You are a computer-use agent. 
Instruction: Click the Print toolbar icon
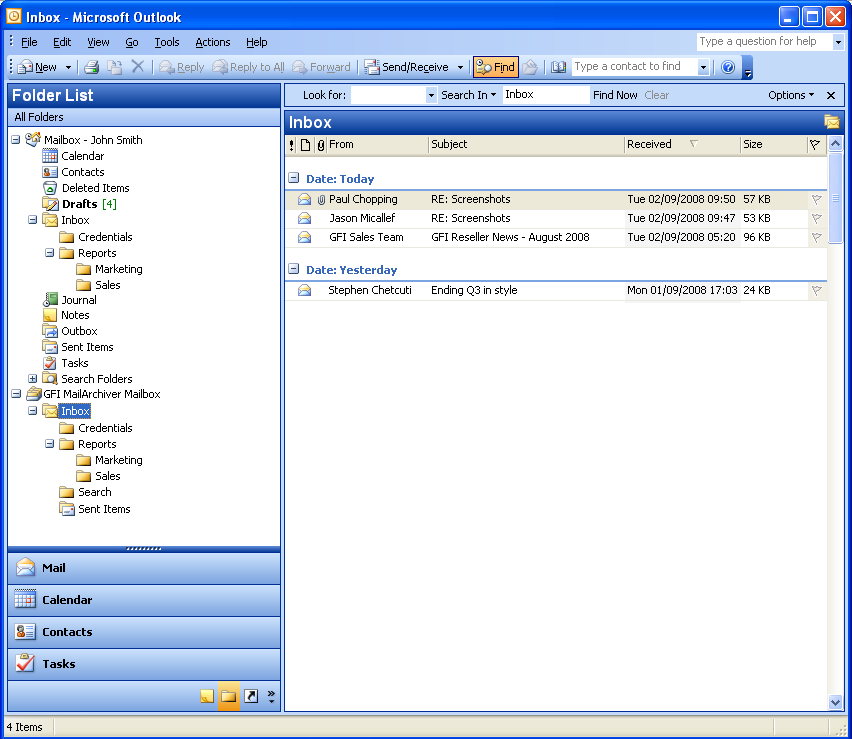point(91,67)
